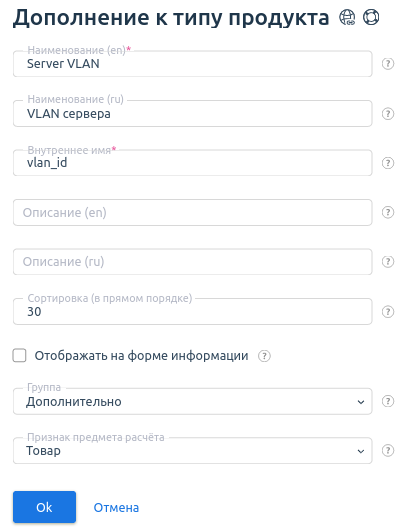Show the help tooltip for Сортировка field

coord(388,312)
